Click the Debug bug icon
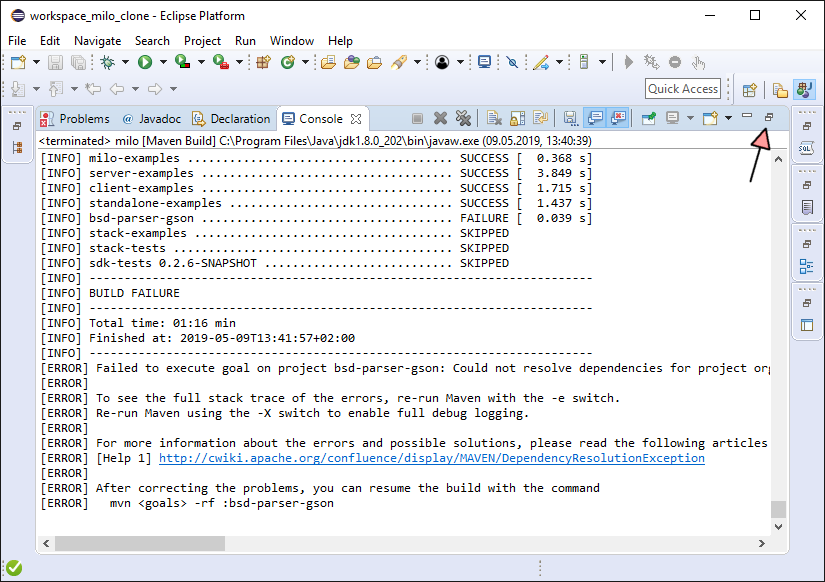The image size is (825, 582). click(x=108, y=62)
